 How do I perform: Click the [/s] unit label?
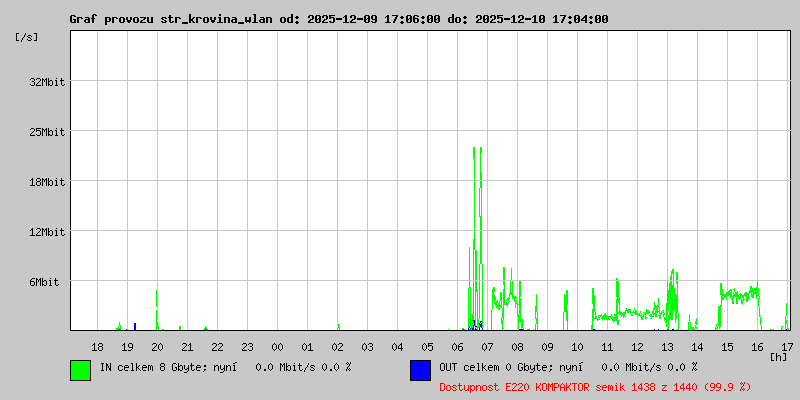(x=27, y=37)
